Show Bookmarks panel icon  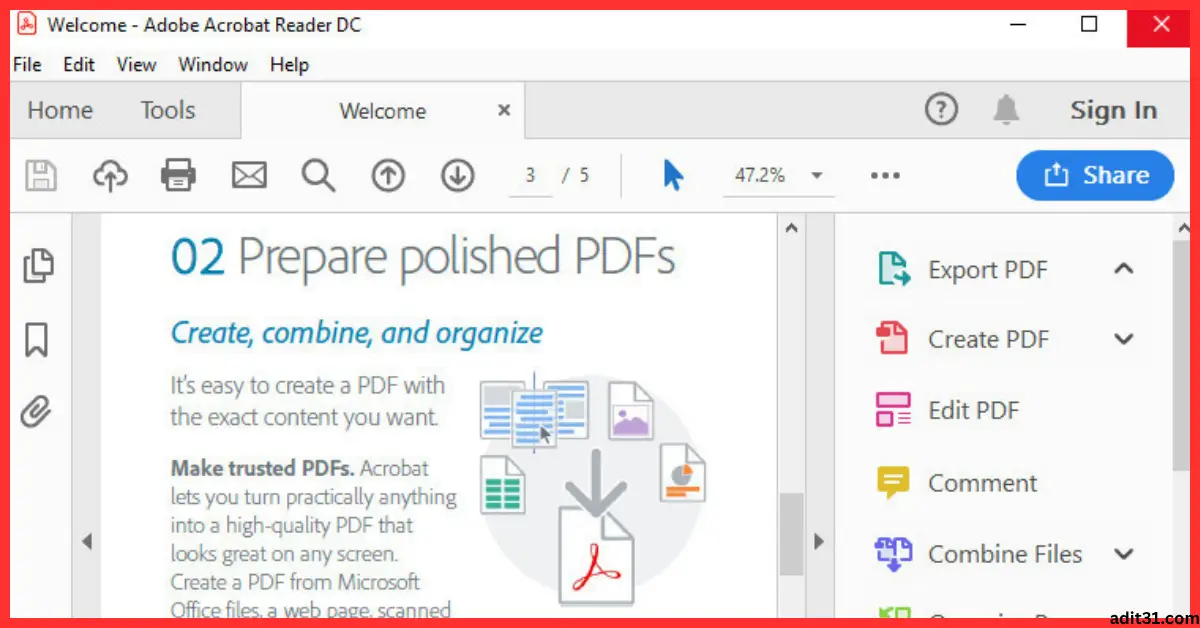[x=36, y=340]
